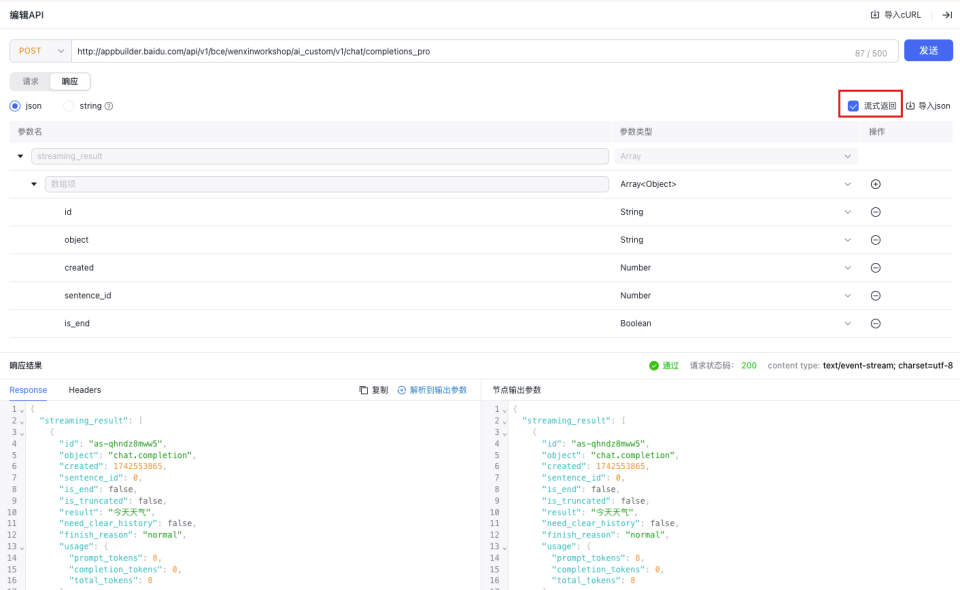Open type dropdown for created row
This screenshot has width=960, height=590.
point(735,267)
